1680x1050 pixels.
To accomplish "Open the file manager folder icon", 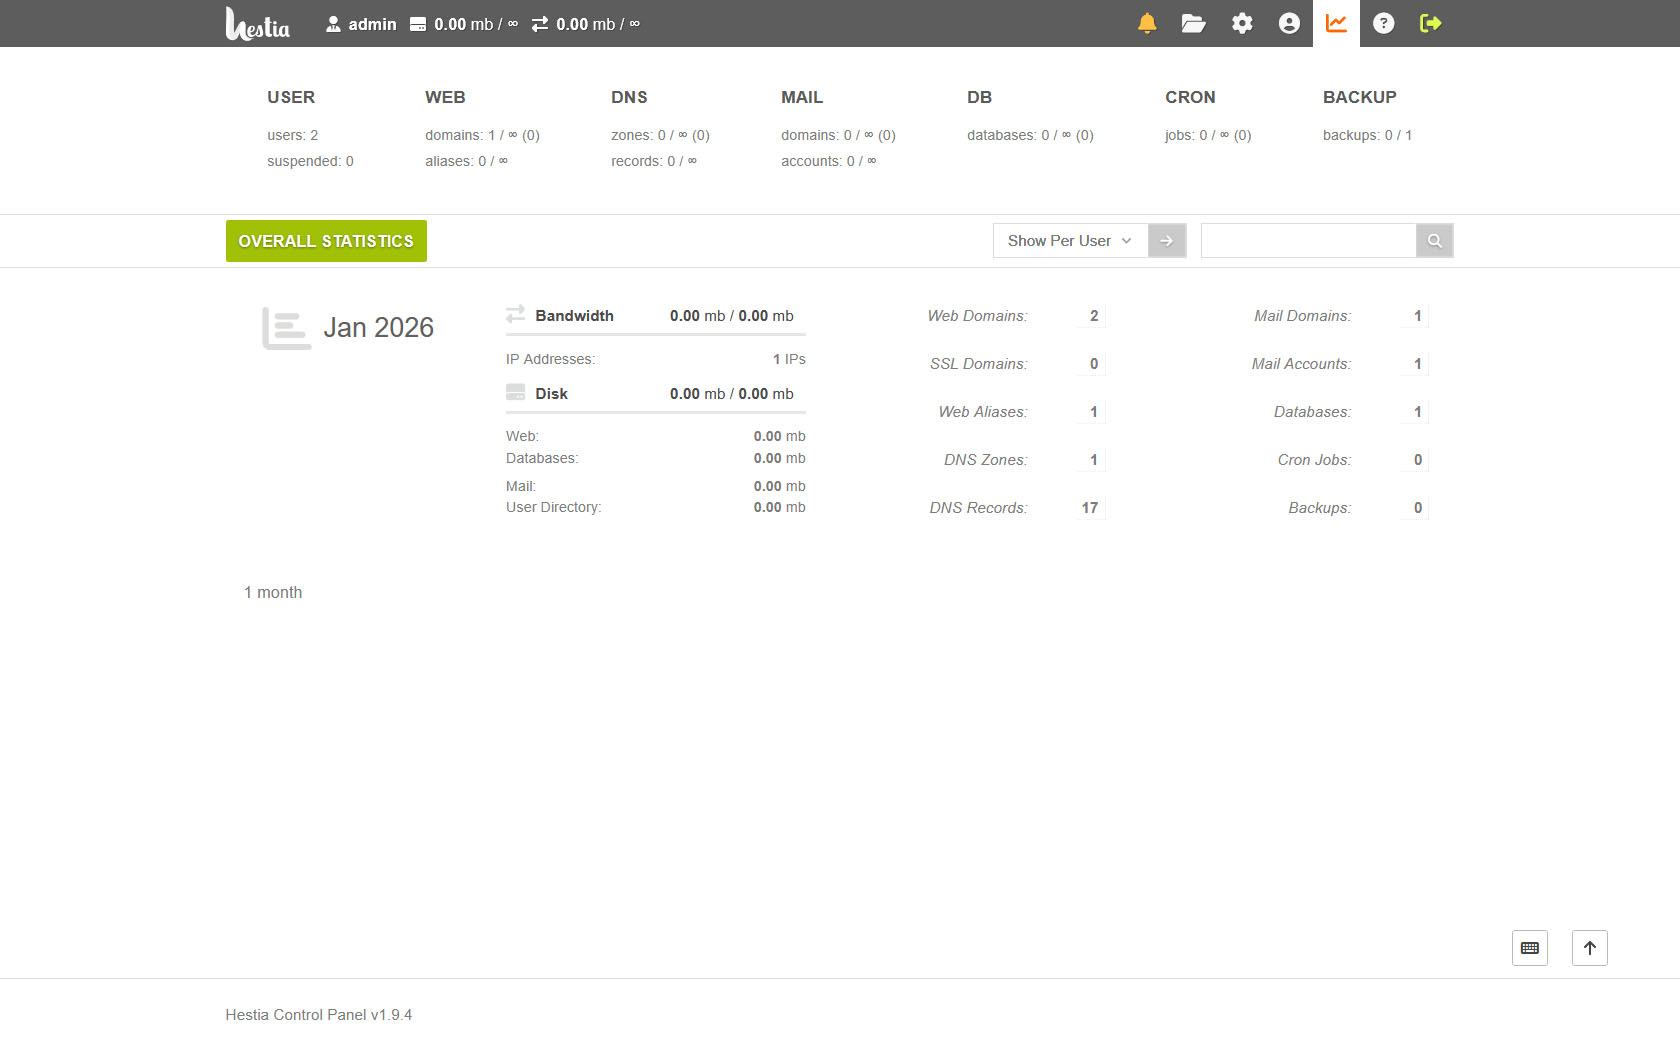I will coord(1193,23).
